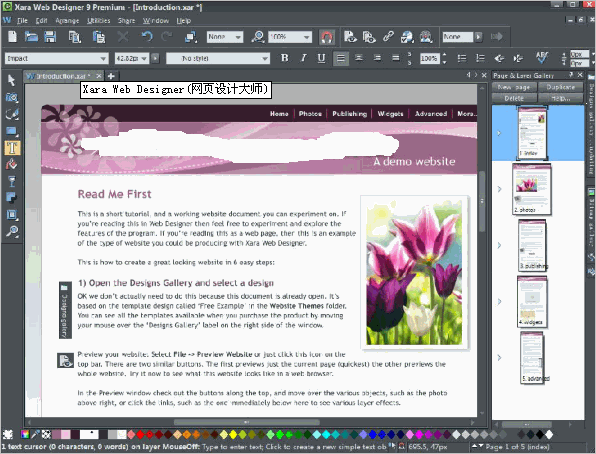Image resolution: width=596 pixels, height=454 pixels.
Task: Select the Photo tool in left toolbar
Action: click(11, 97)
